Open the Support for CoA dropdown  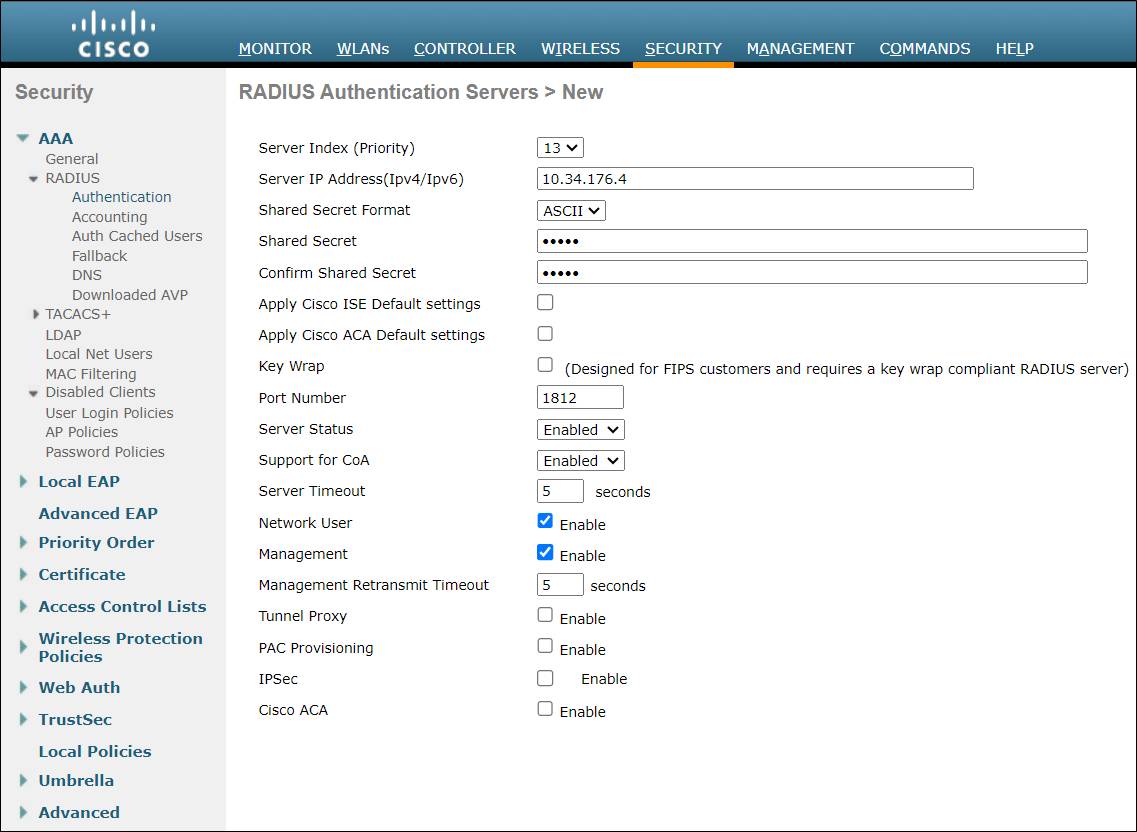[x=580, y=460]
